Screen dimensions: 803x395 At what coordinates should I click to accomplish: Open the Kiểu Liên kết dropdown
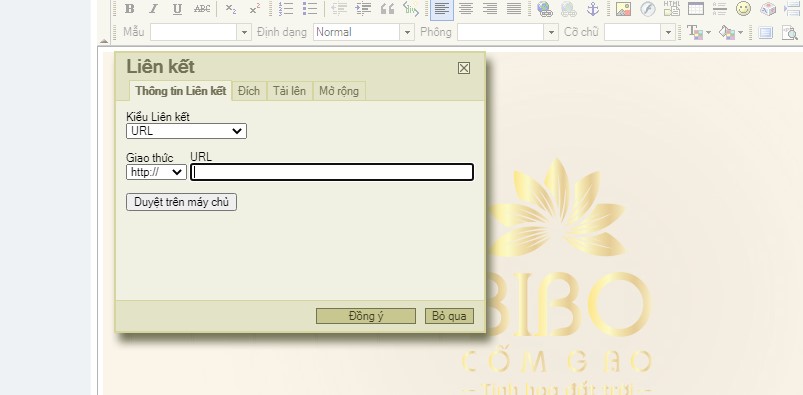point(186,131)
